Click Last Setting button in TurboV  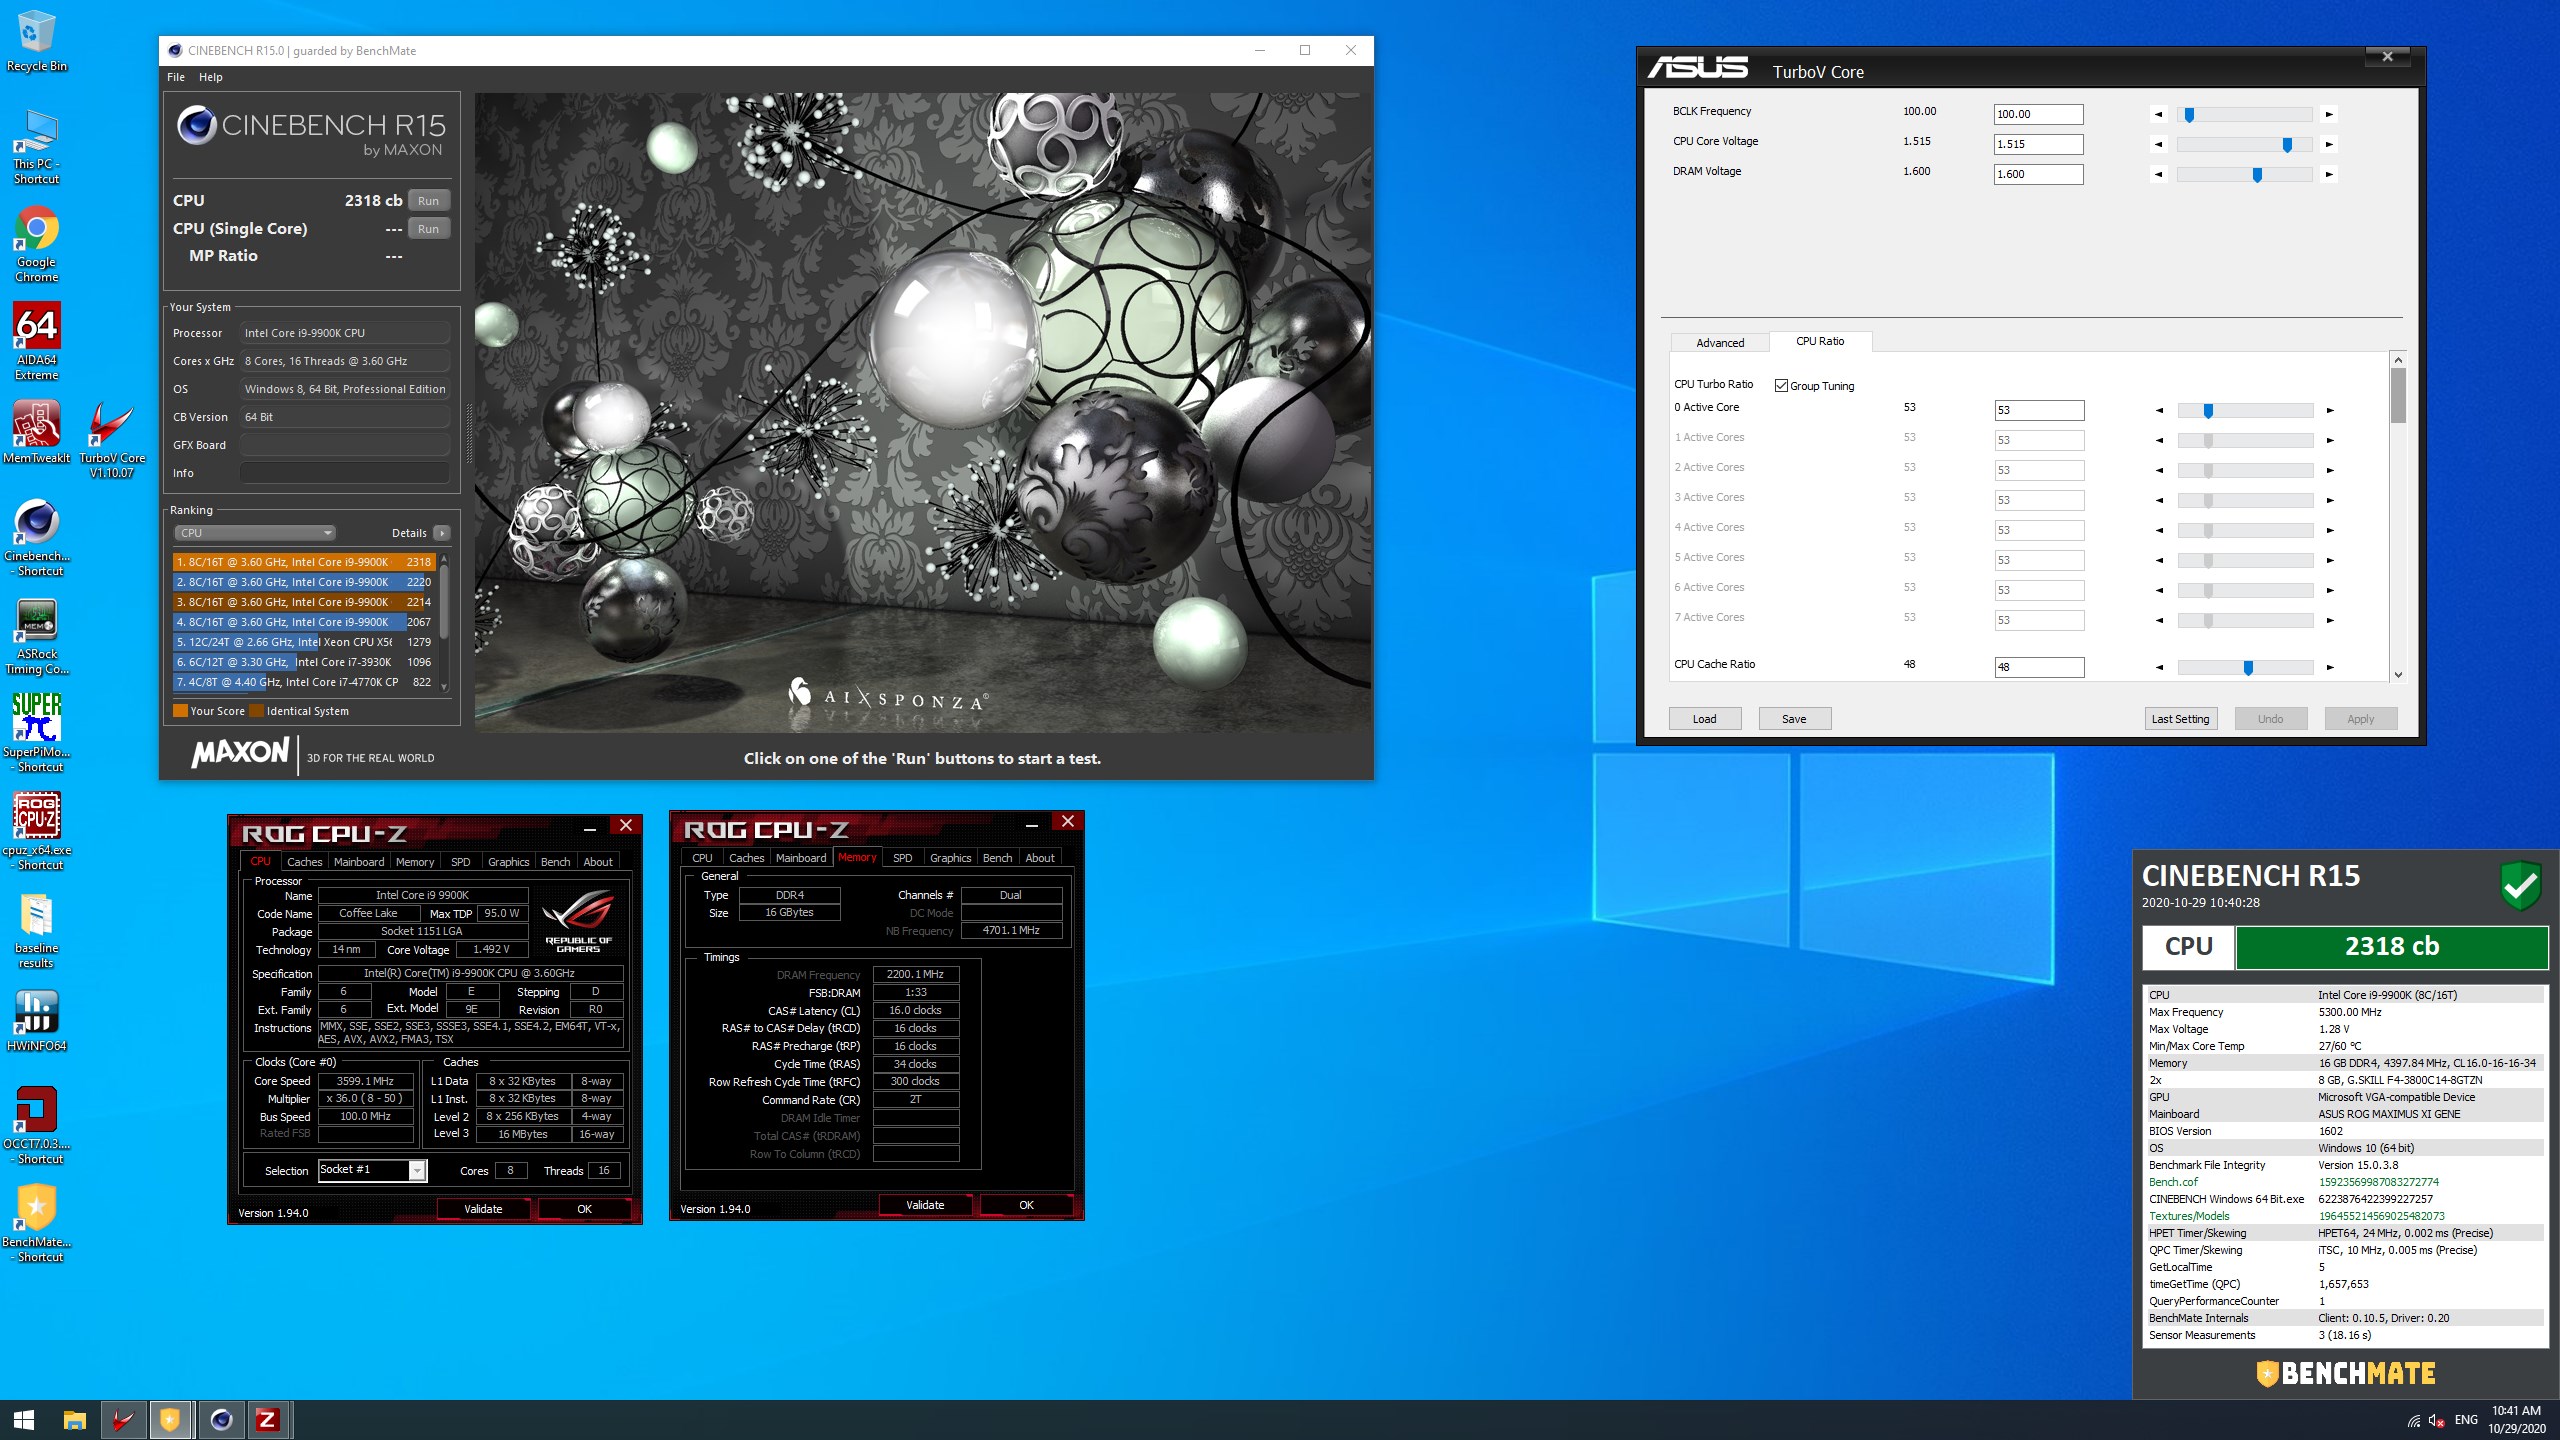2181,719
